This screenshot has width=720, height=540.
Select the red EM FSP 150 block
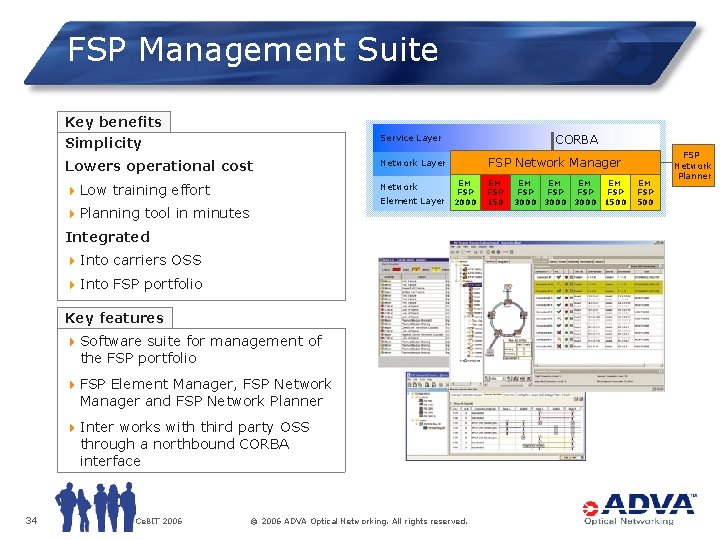tap(495, 192)
